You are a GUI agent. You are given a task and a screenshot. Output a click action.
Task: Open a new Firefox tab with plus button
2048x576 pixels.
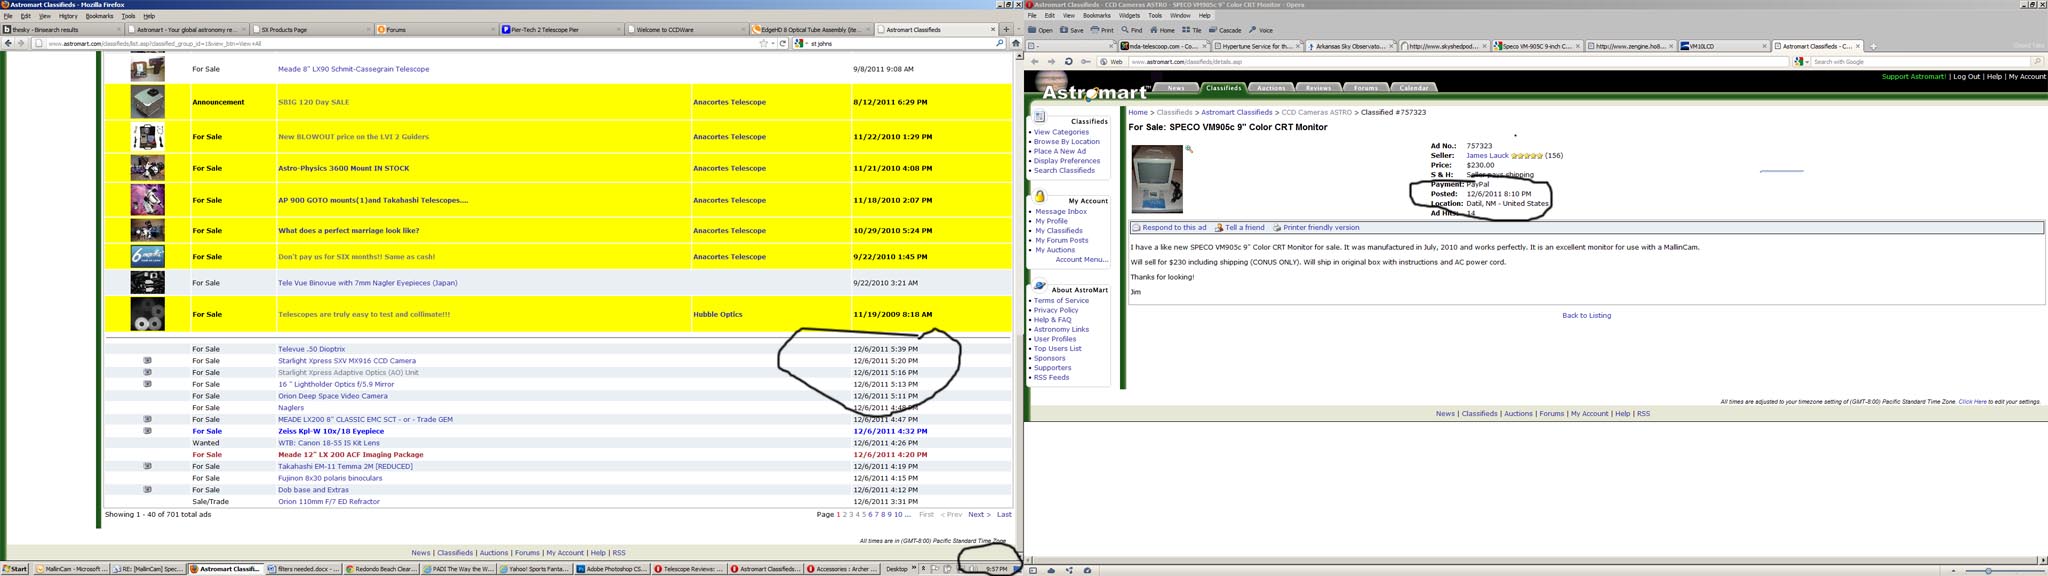click(x=1007, y=30)
